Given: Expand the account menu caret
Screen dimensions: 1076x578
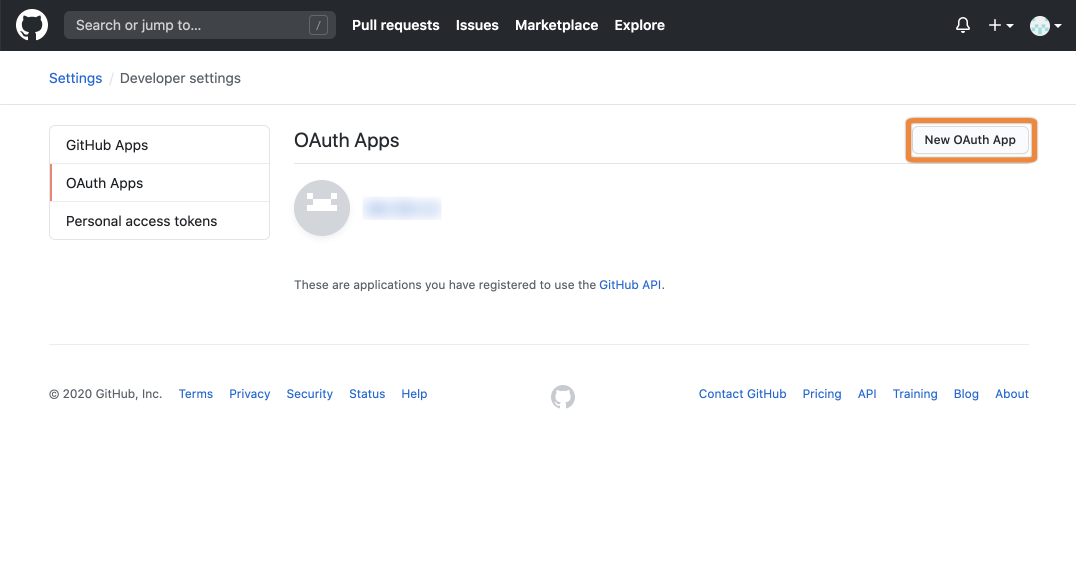Looking at the screenshot, I should 1059,25.
